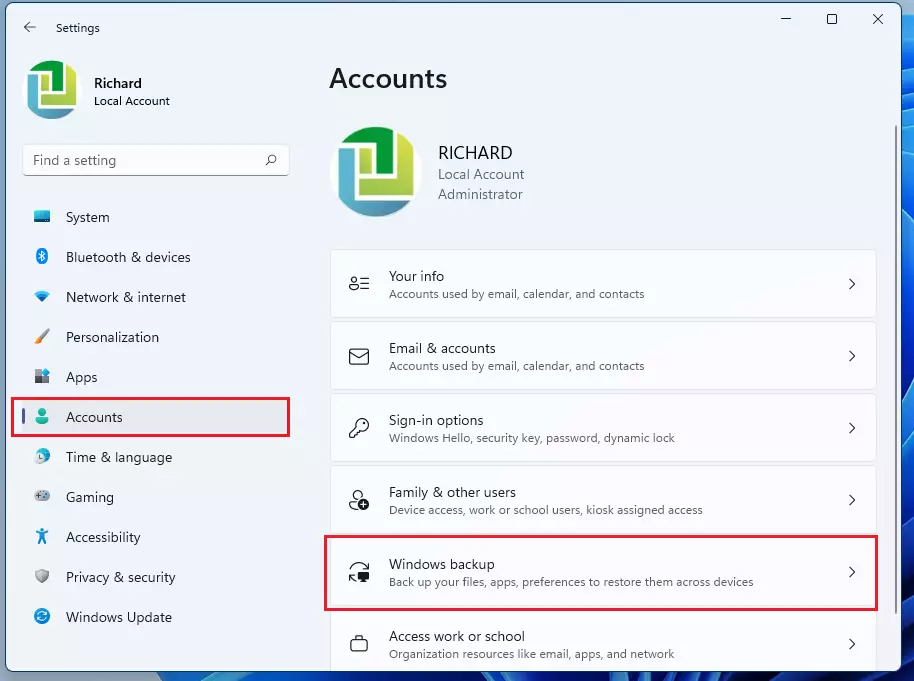The width and height of the screenshot is (914, 681).
Task: Click the Apps icon in sidebar
Action: click(42, 377)
